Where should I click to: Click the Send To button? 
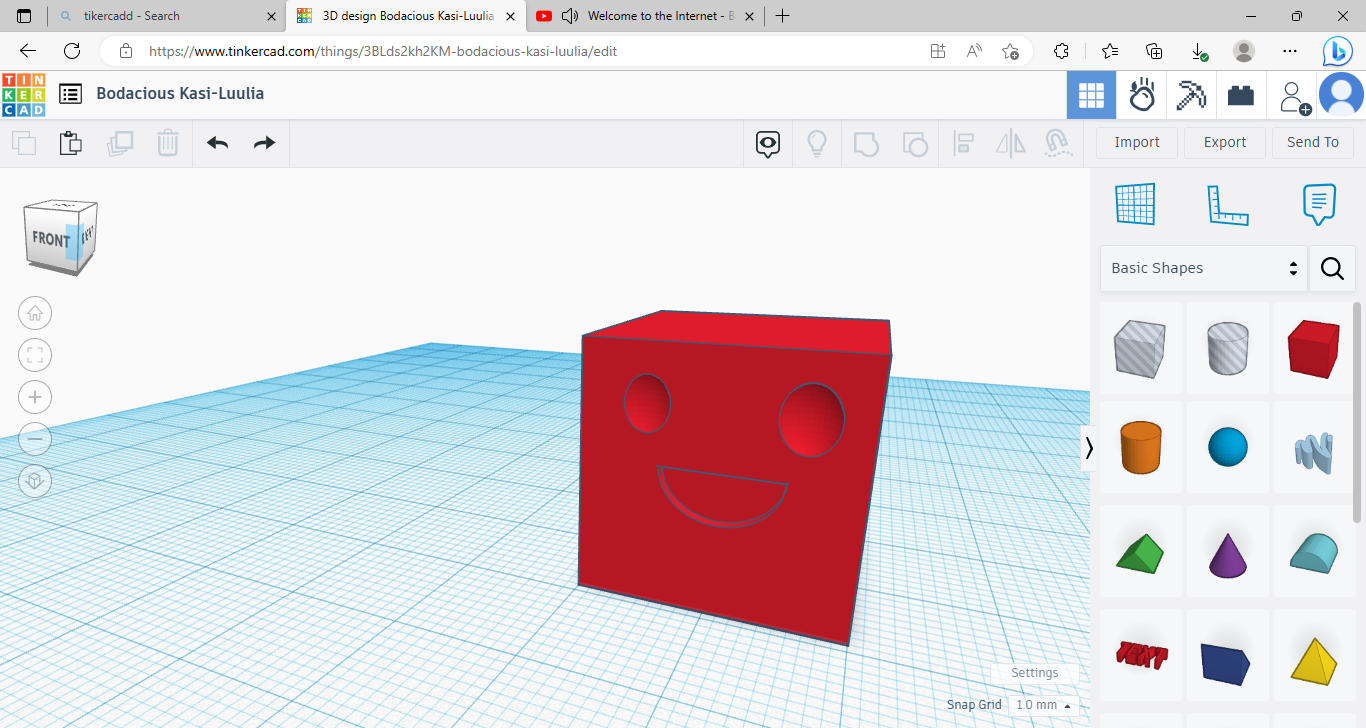[1313, 142]
